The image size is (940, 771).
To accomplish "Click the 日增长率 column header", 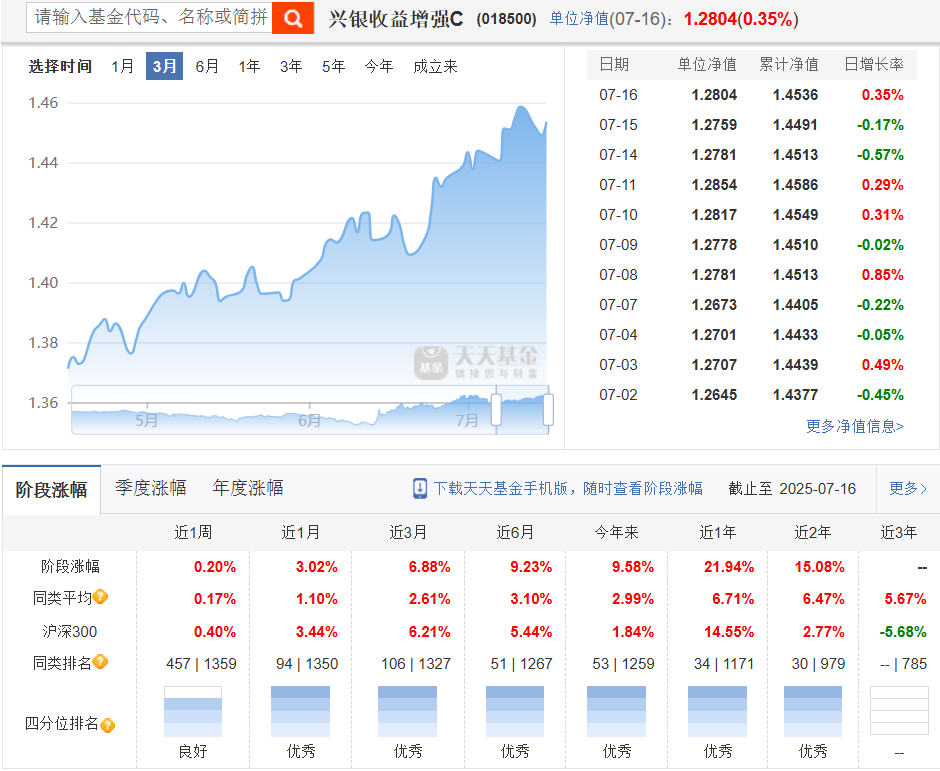I will [873, 64].
